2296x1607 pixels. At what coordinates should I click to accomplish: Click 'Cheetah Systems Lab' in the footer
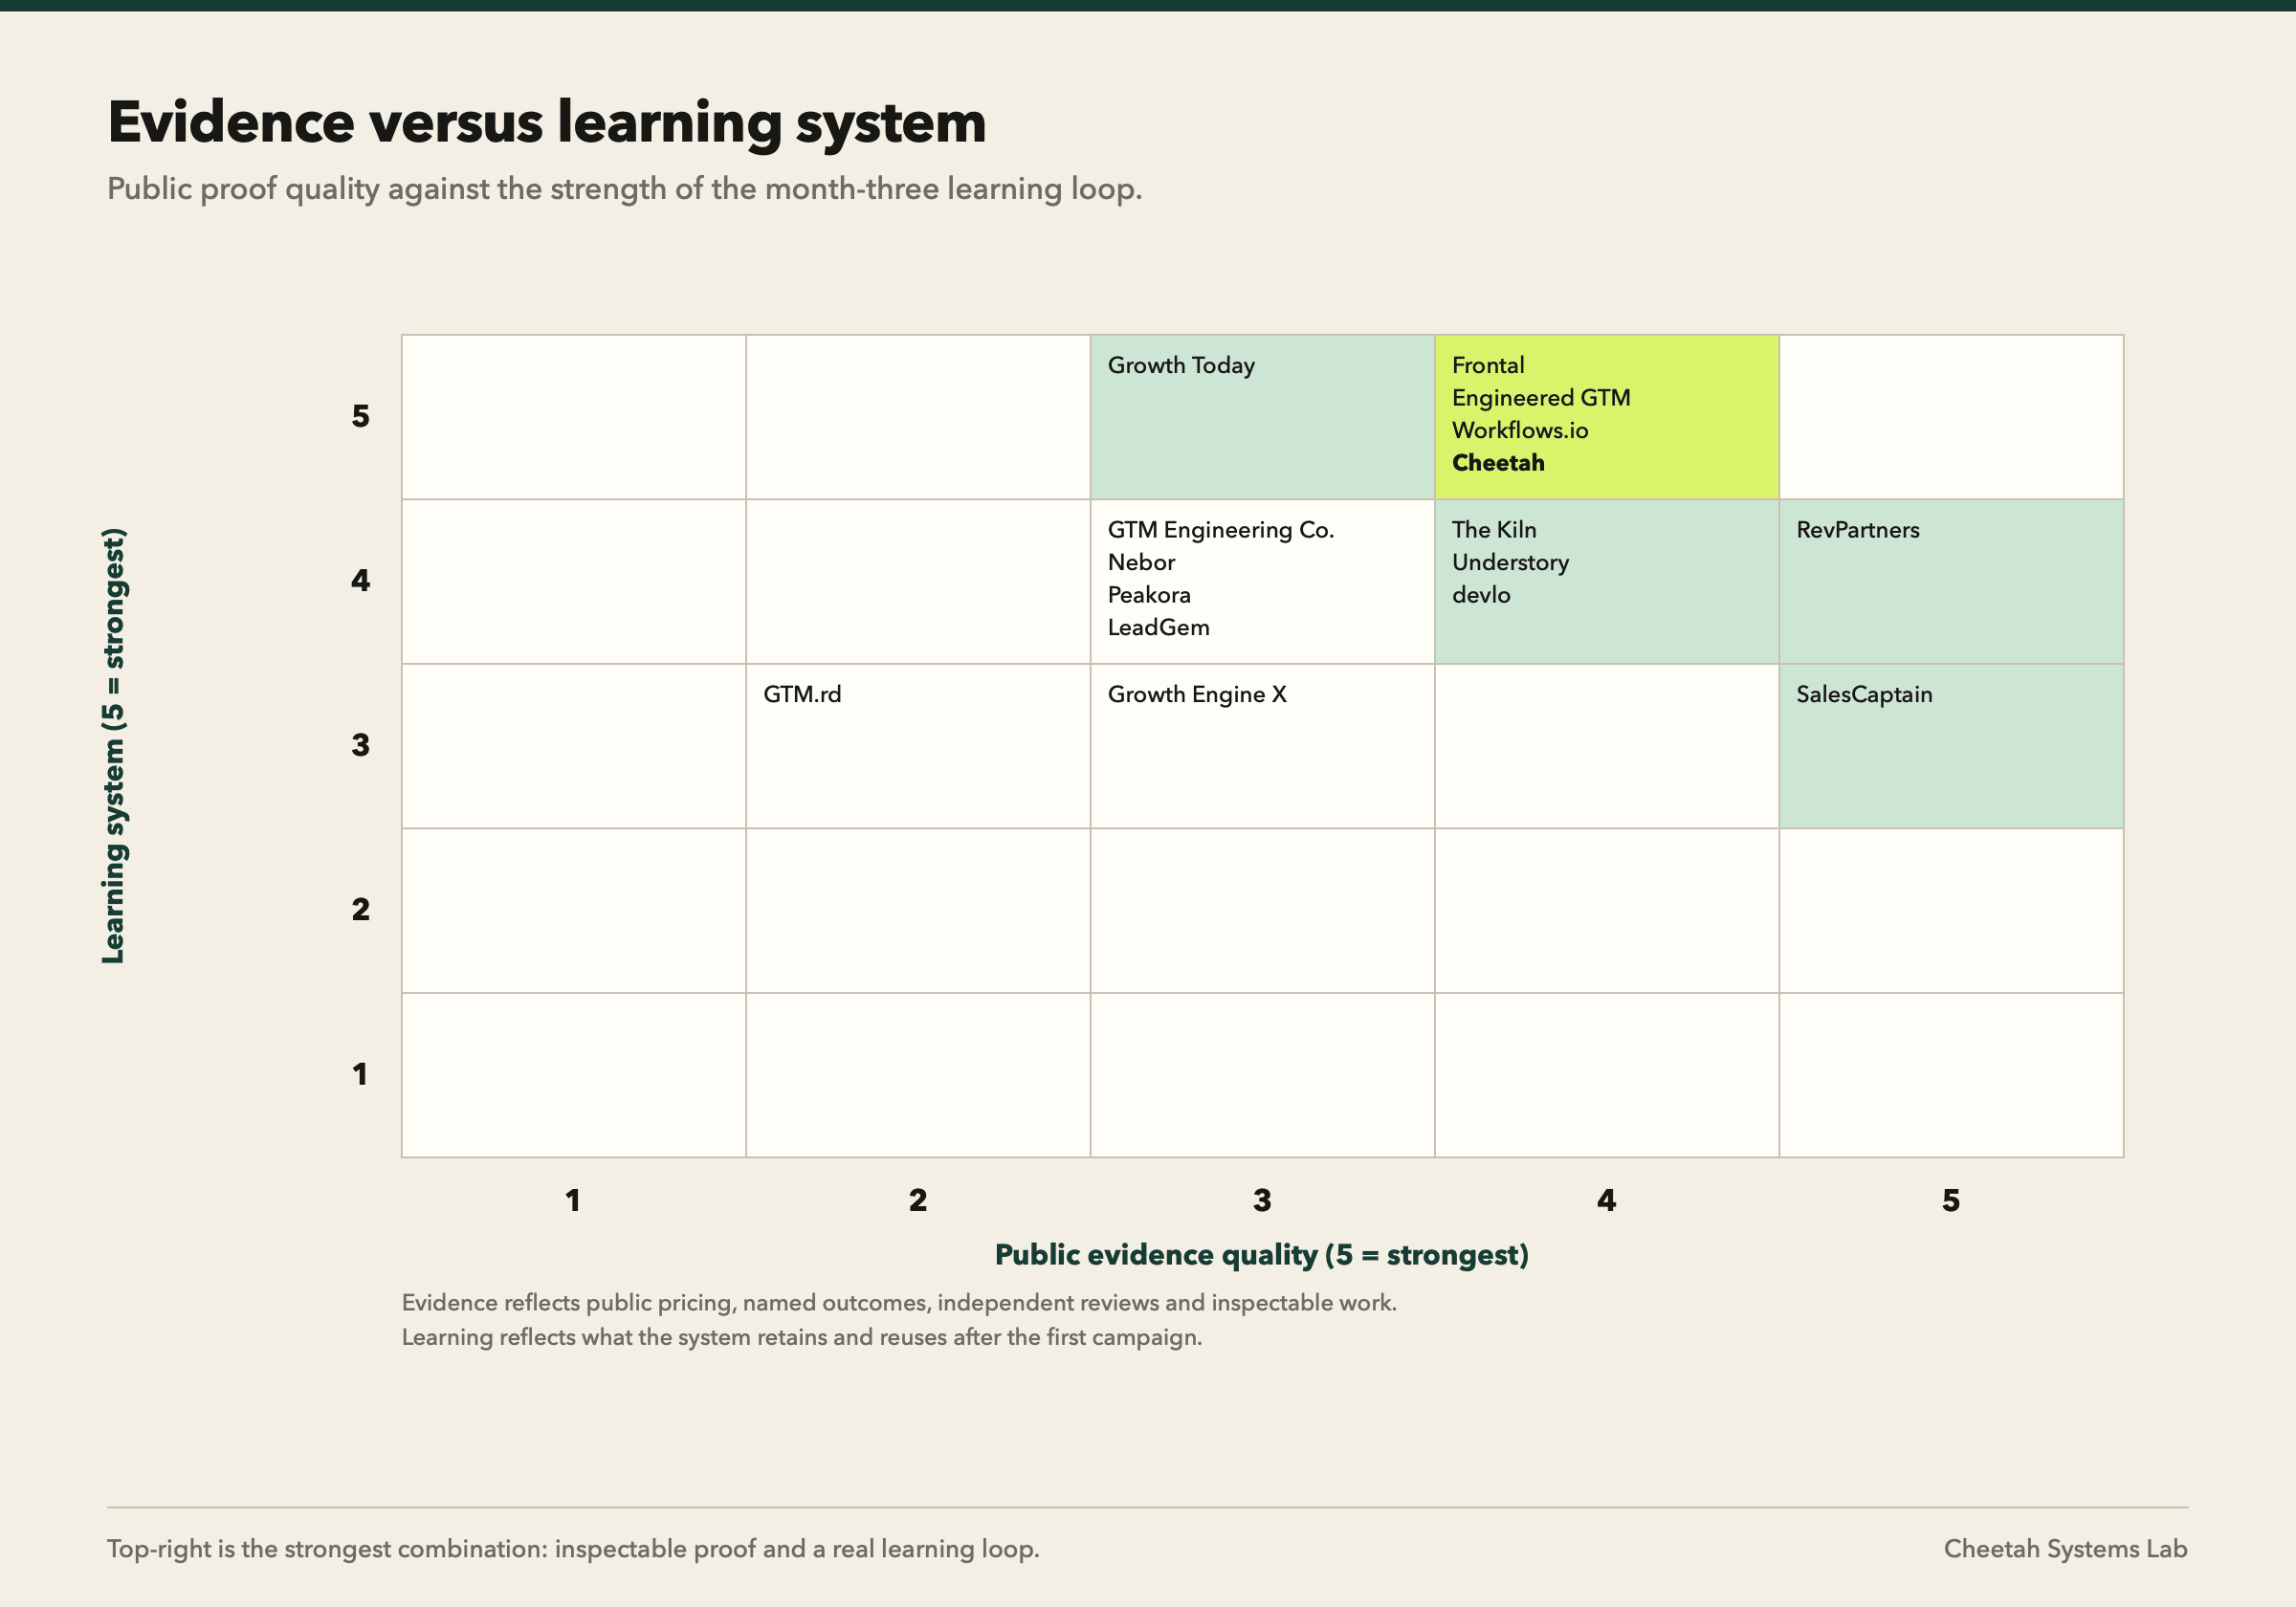[2065, 1549]
